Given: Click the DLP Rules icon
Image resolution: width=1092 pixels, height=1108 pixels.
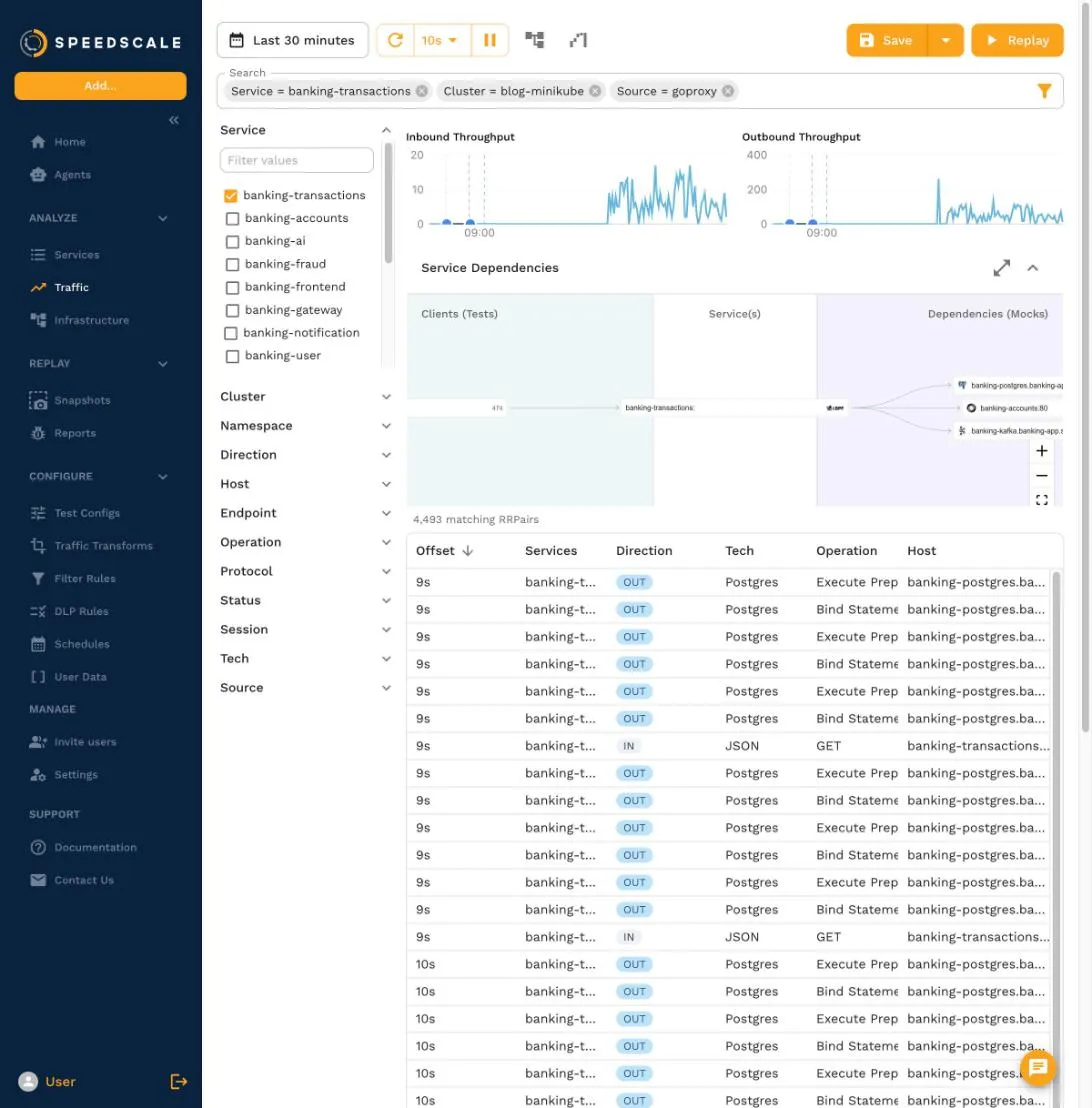Looking at the screenshot, I should (x=38, y=611).
